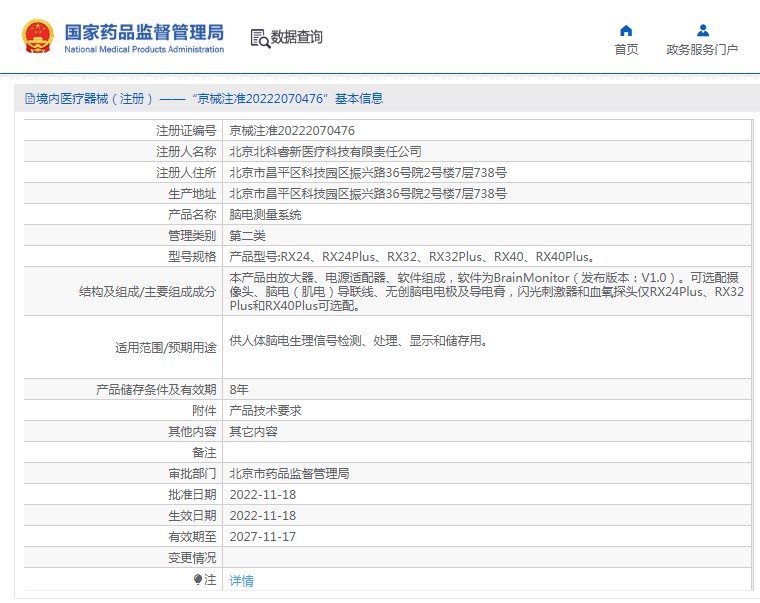
Task: Click the 管理类别 label
Action: (192, 236)
